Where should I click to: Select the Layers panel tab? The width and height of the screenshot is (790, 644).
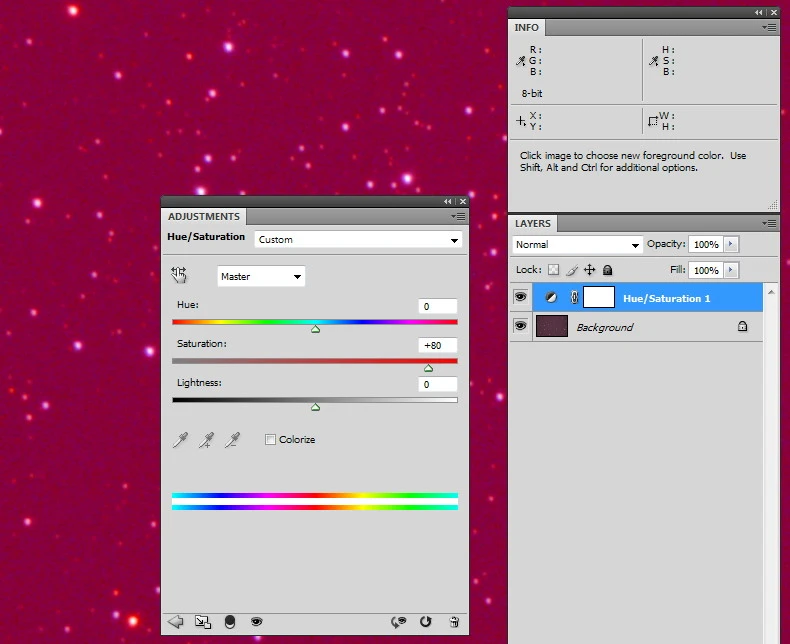pyautogui.click(x=533, y=224)
